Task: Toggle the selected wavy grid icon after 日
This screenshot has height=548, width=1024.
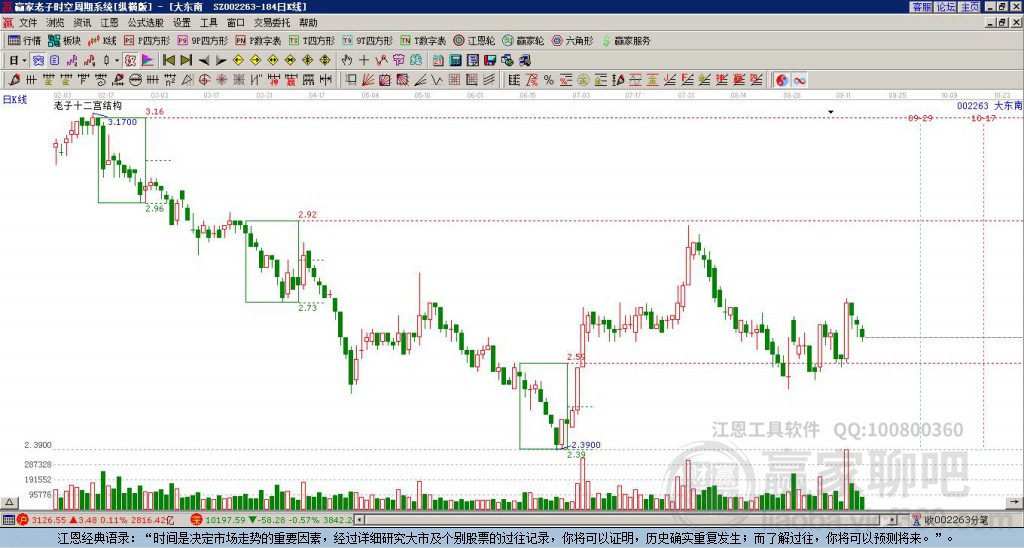Action: 39,60
